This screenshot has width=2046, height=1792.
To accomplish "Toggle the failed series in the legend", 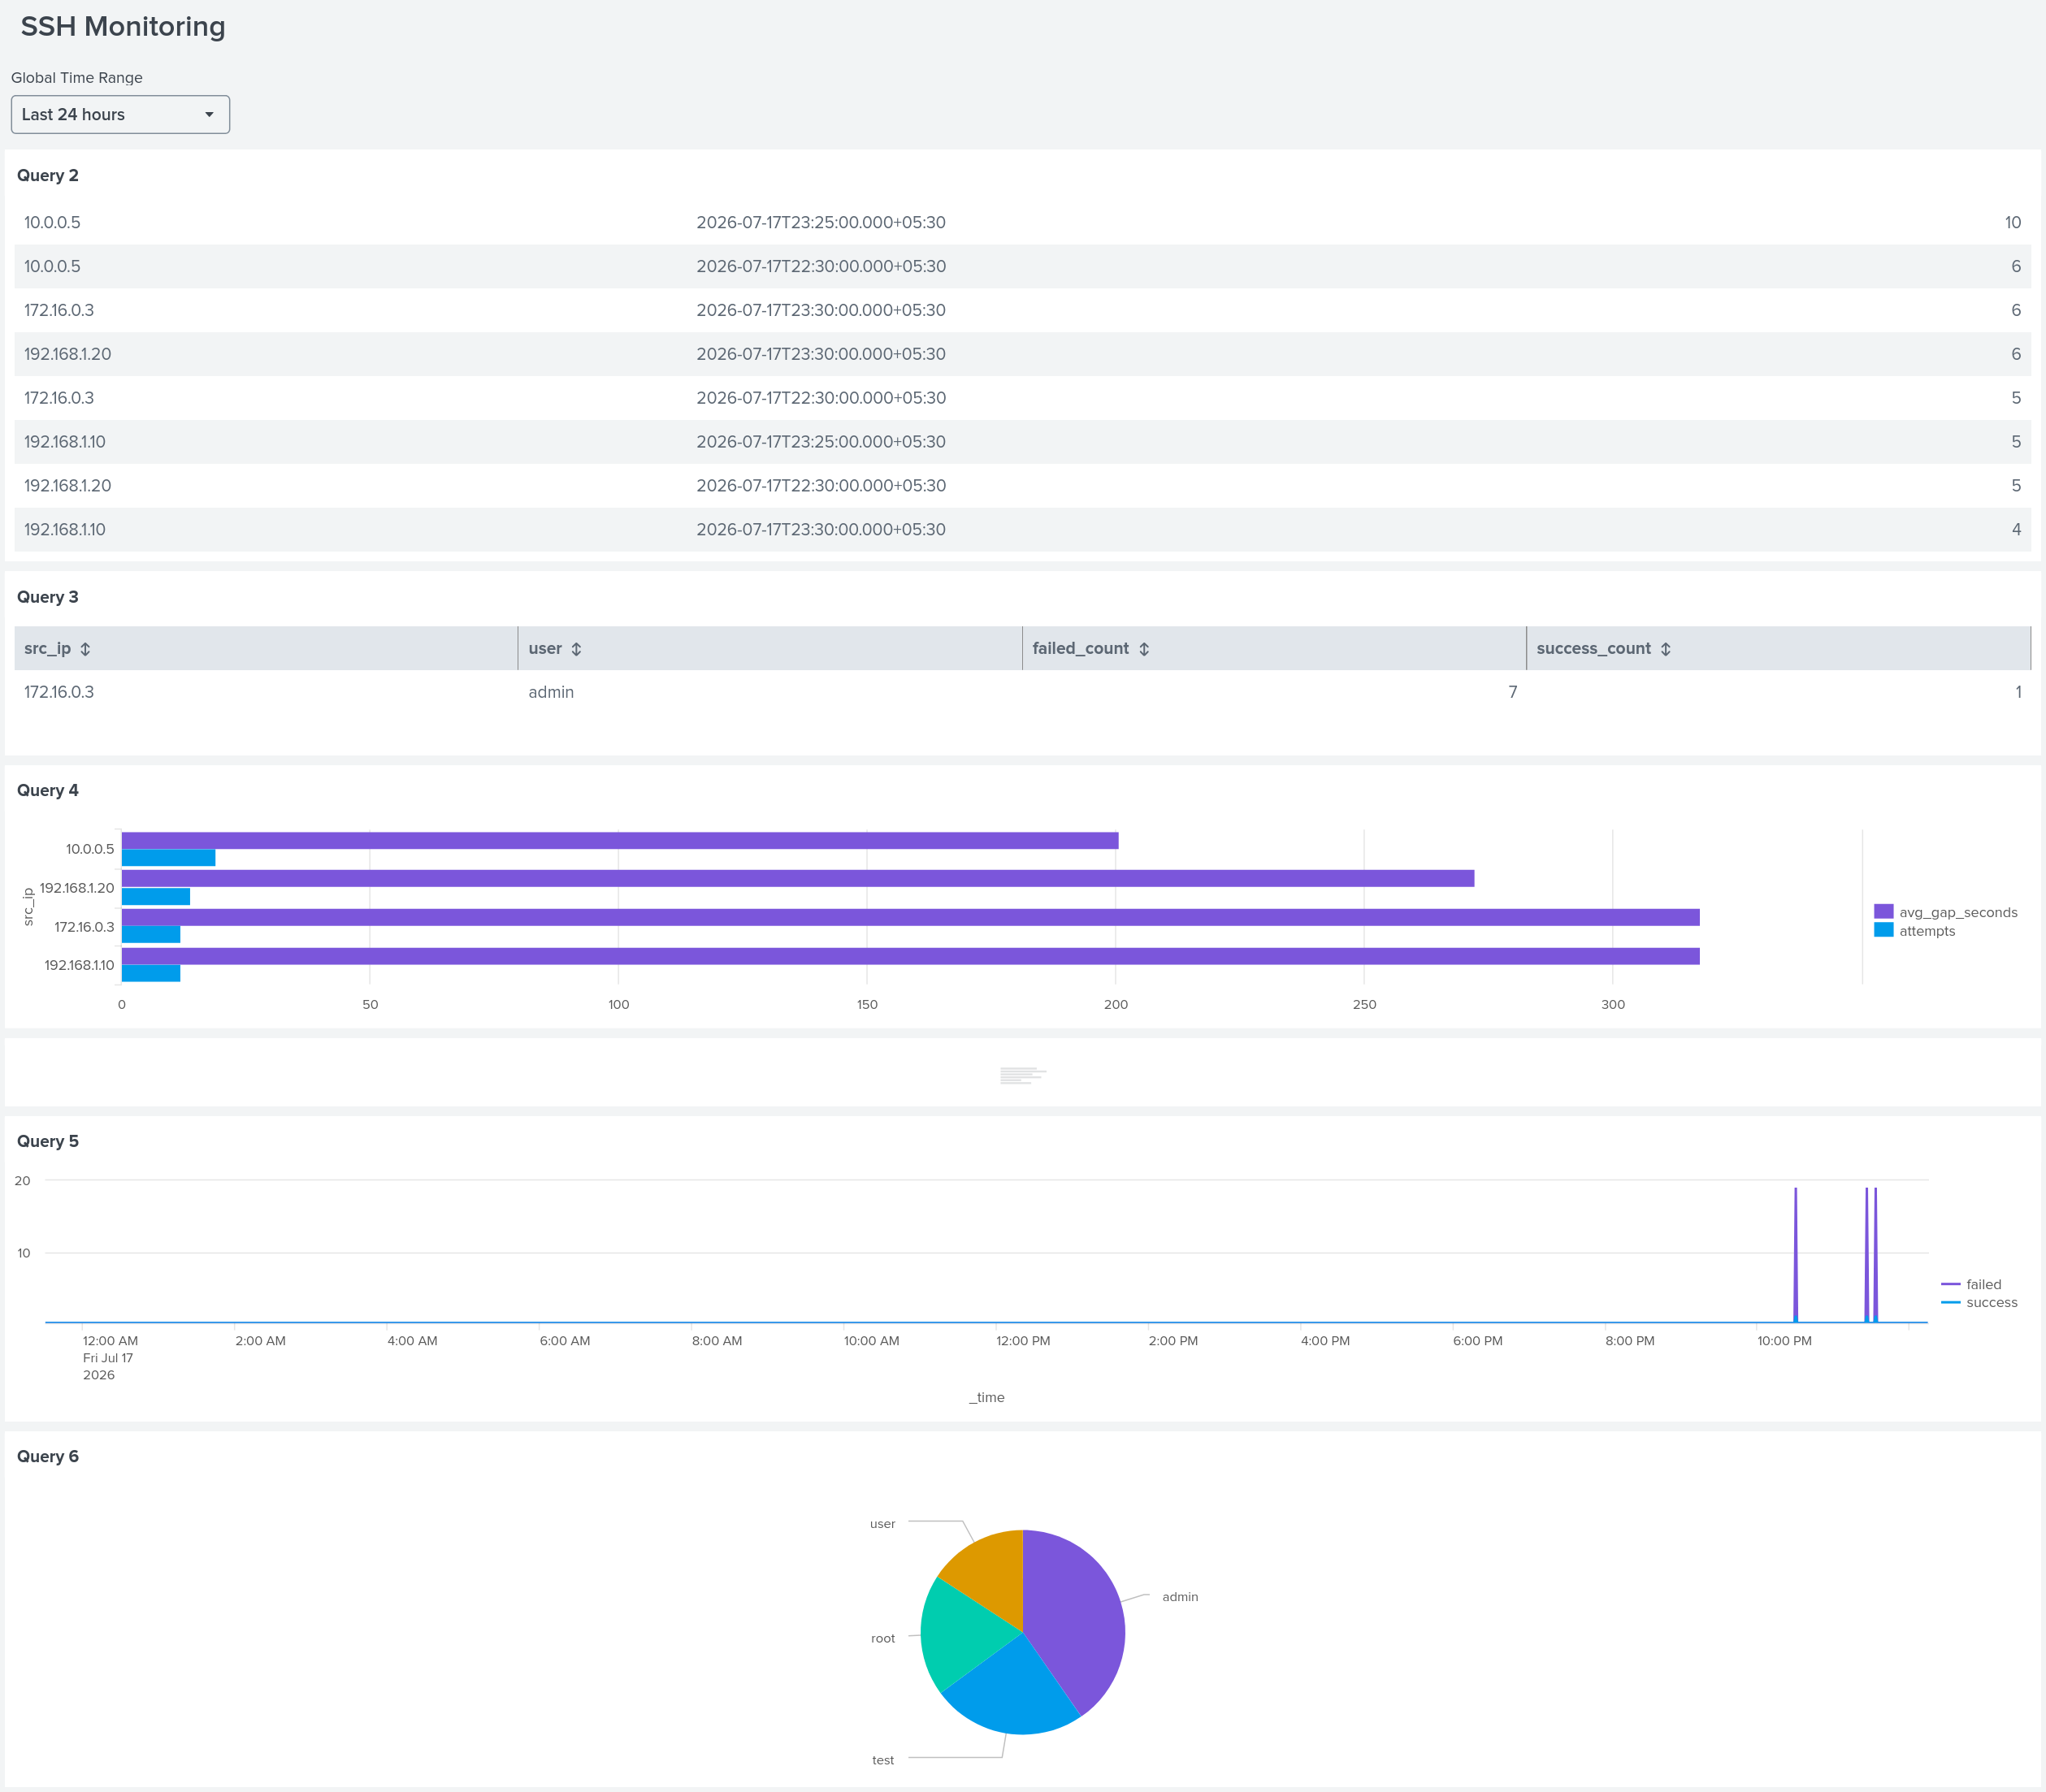I will 1971,1284.
